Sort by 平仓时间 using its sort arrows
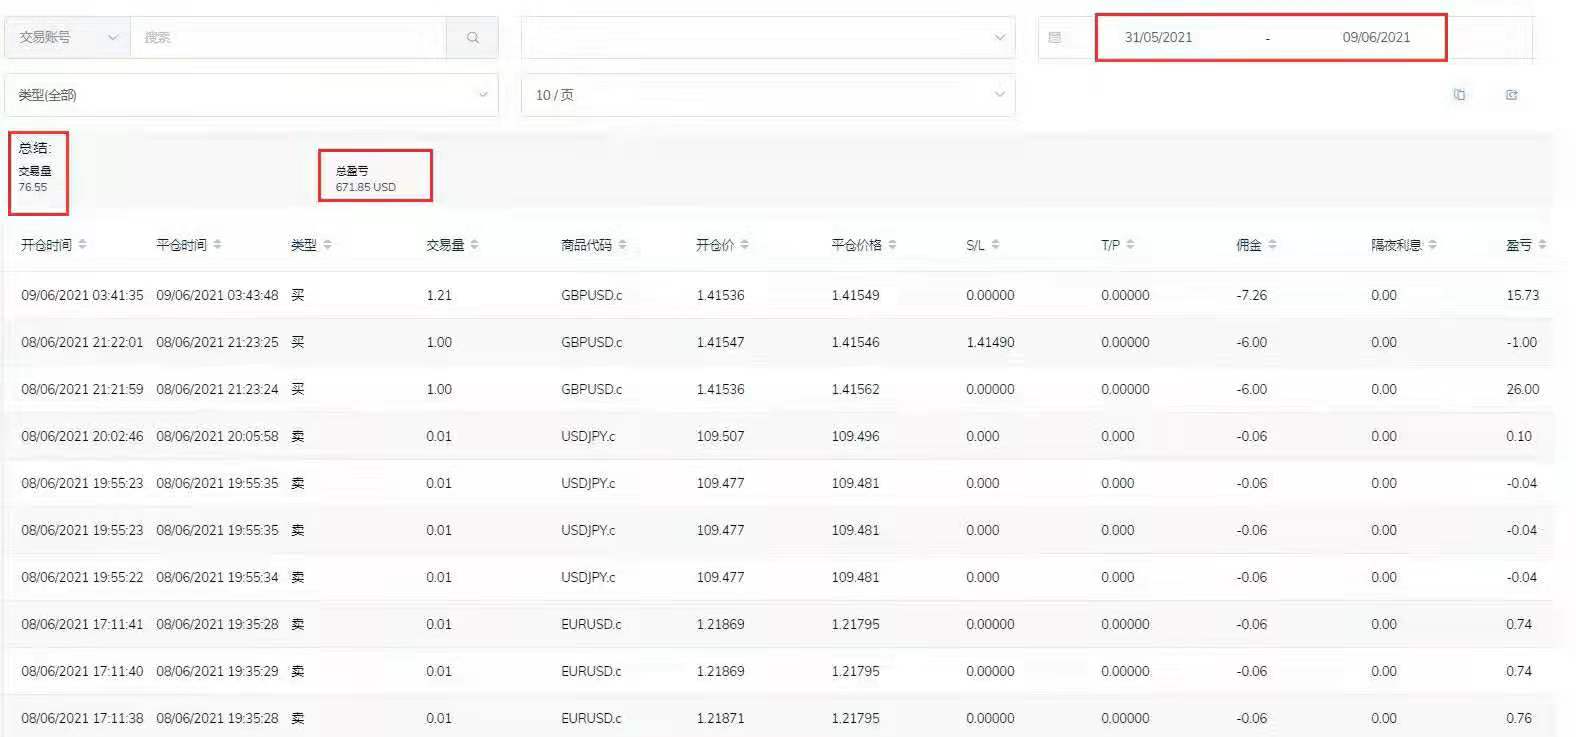 217,244
